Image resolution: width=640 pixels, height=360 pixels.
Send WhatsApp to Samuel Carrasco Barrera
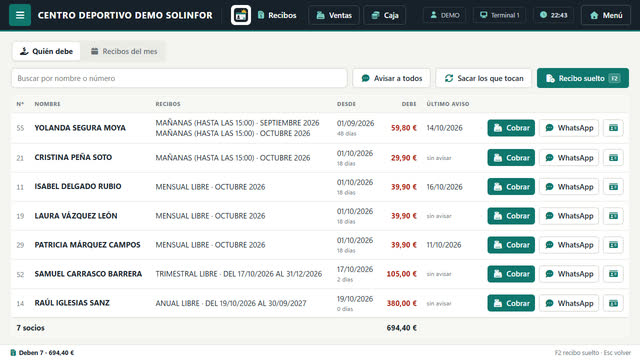[x=569, y=274]
